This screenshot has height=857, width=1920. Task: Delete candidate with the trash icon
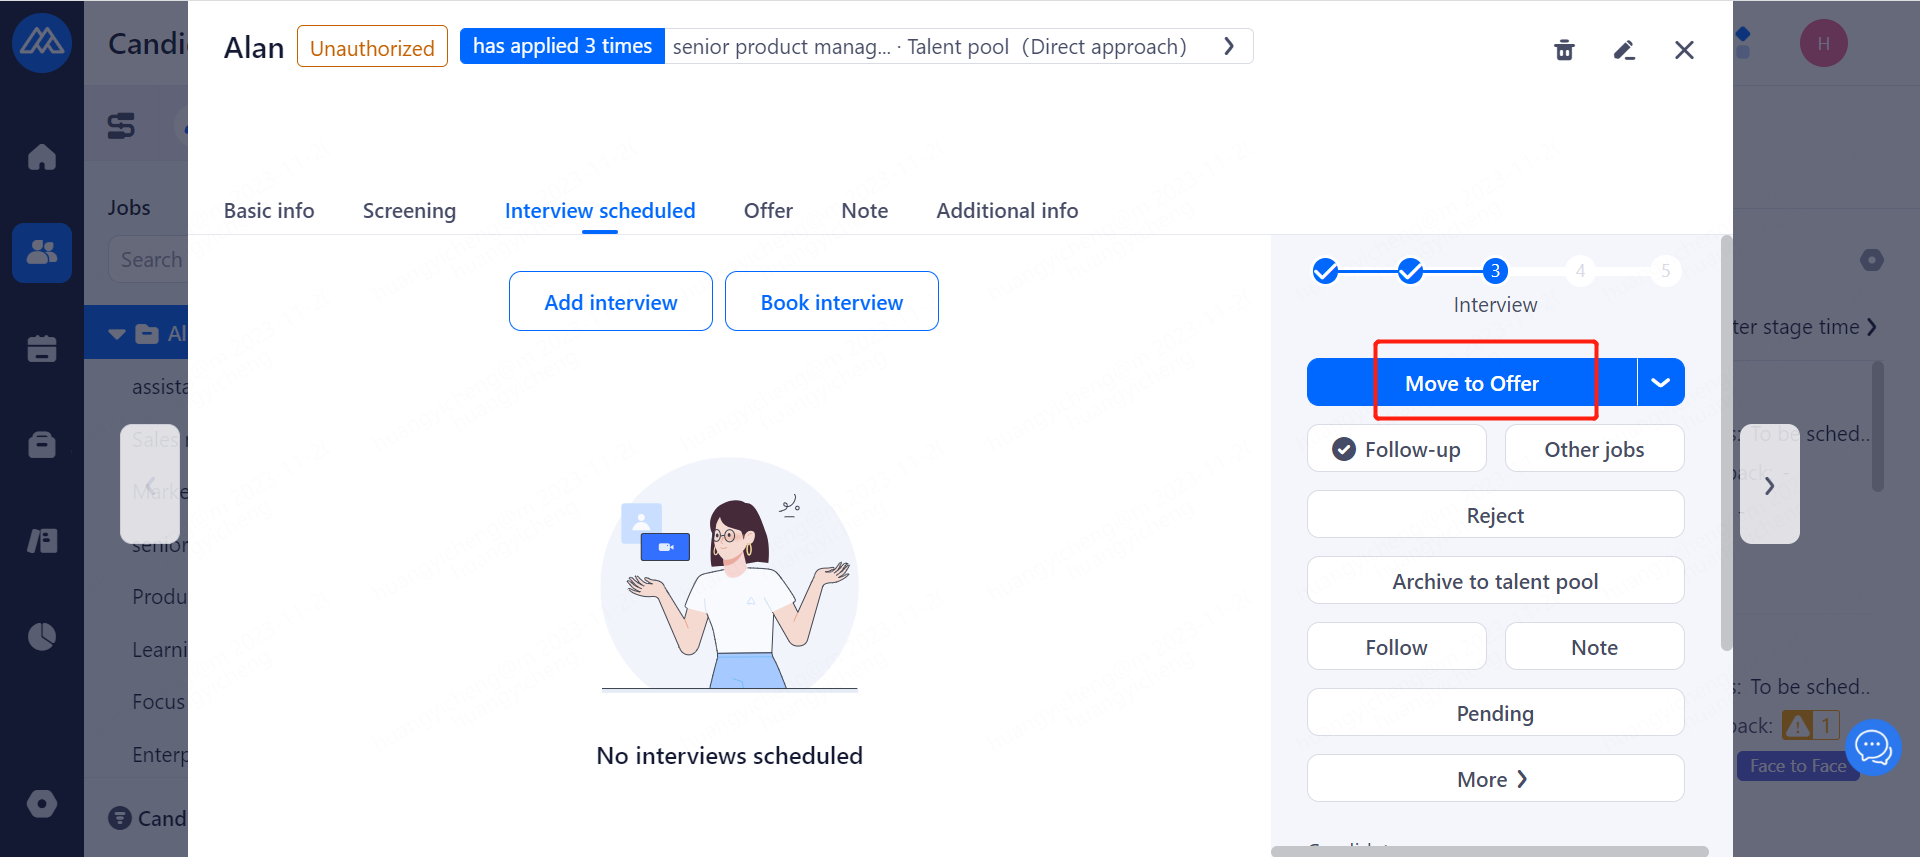click(1565, 50)
